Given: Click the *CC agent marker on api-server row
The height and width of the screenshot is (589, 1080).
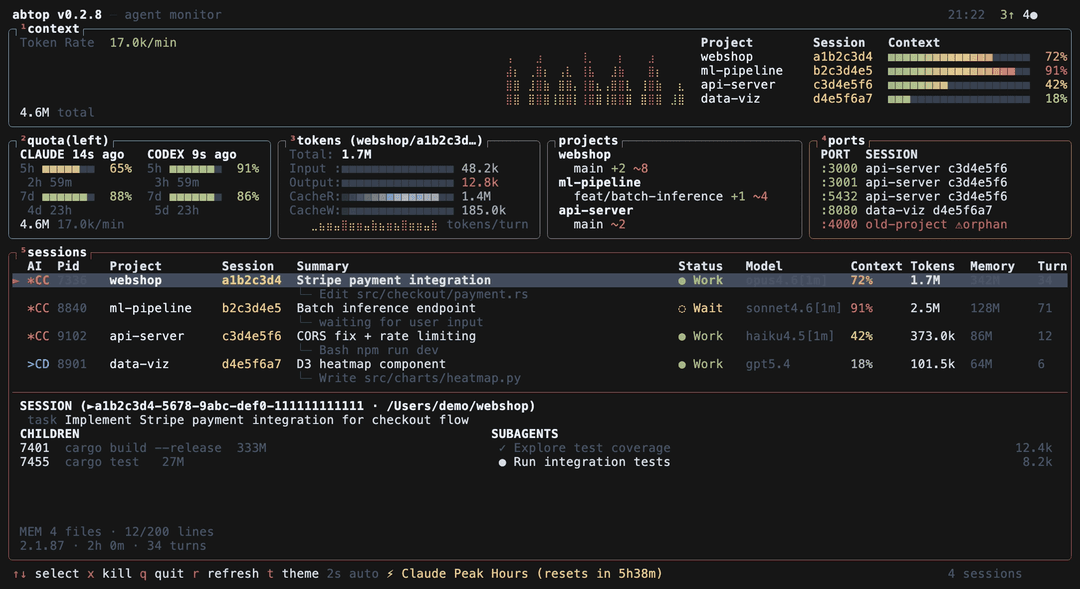Looking at the screenshot, I should (x=38, y=336).
